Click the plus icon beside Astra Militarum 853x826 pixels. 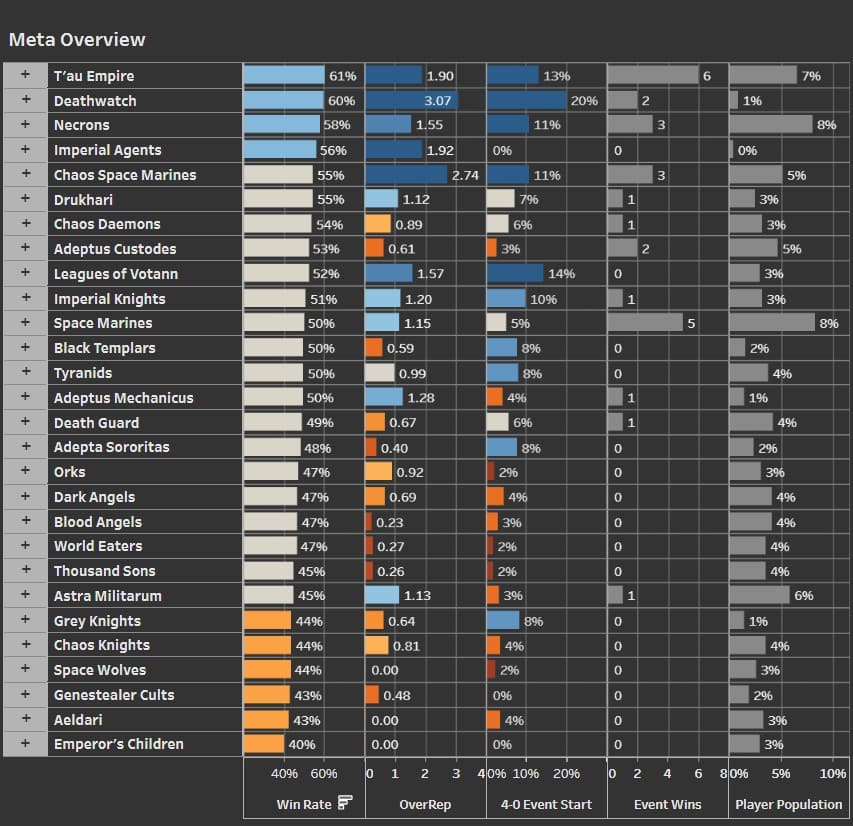(25, 596)
